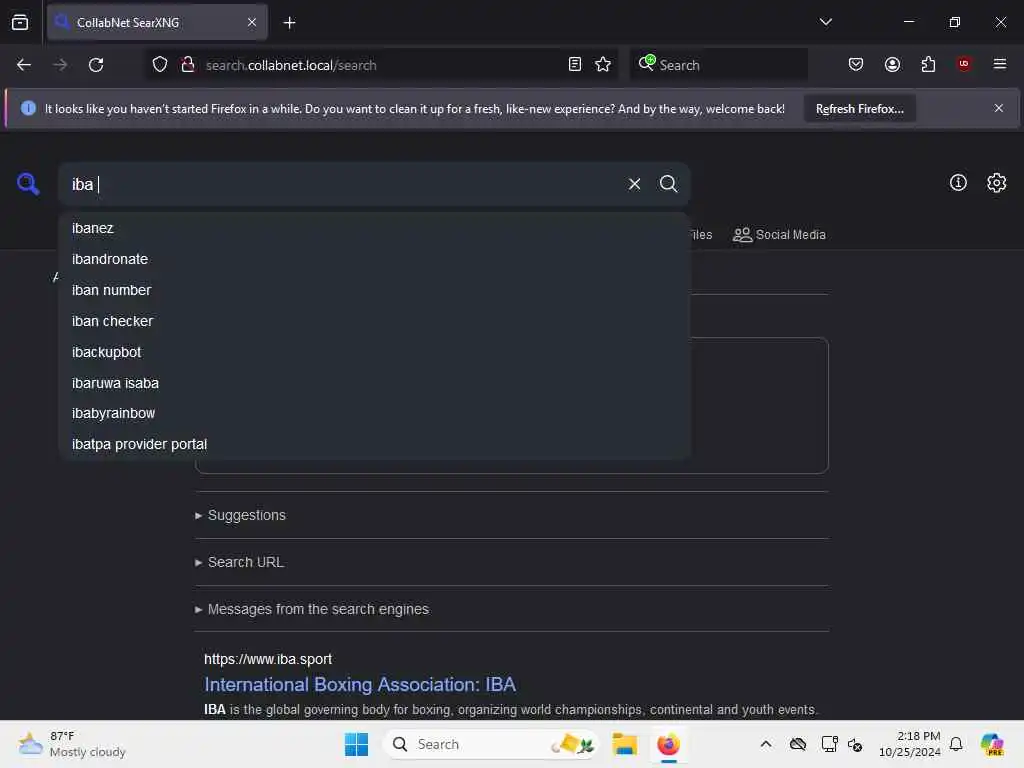Go back to the previous page

click(24, 65)
